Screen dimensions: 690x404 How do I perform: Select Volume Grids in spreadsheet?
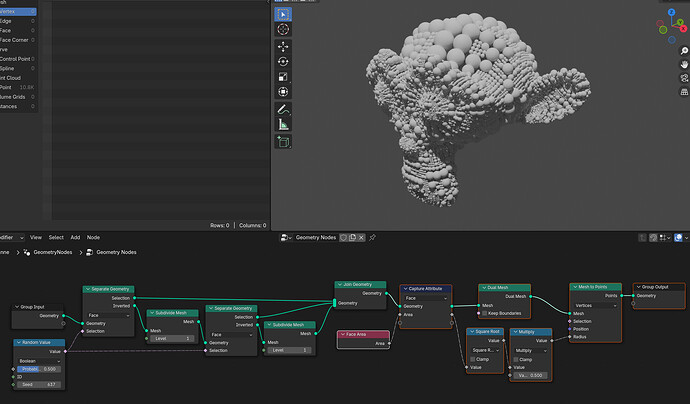tap(18, 97)
